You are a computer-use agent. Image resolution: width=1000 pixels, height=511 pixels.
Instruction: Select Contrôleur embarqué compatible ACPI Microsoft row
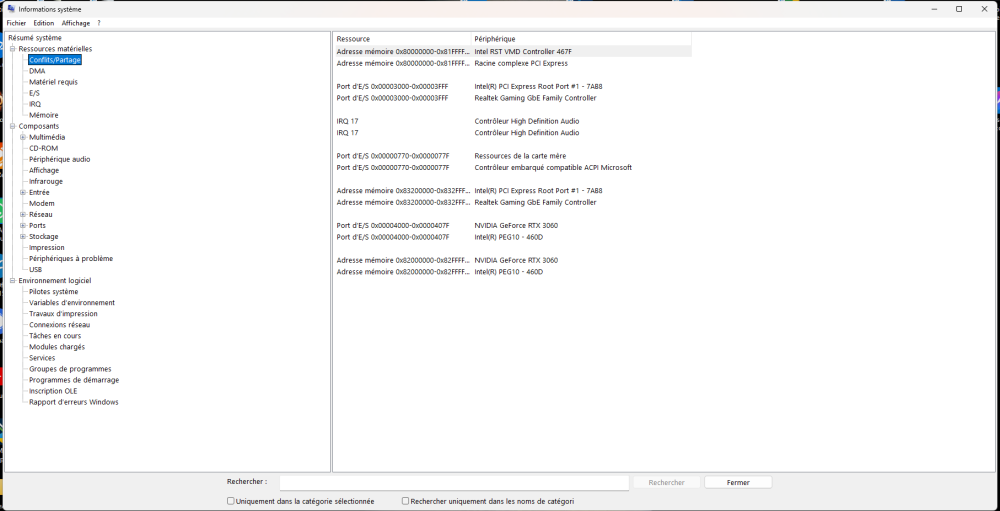(513, 168)
